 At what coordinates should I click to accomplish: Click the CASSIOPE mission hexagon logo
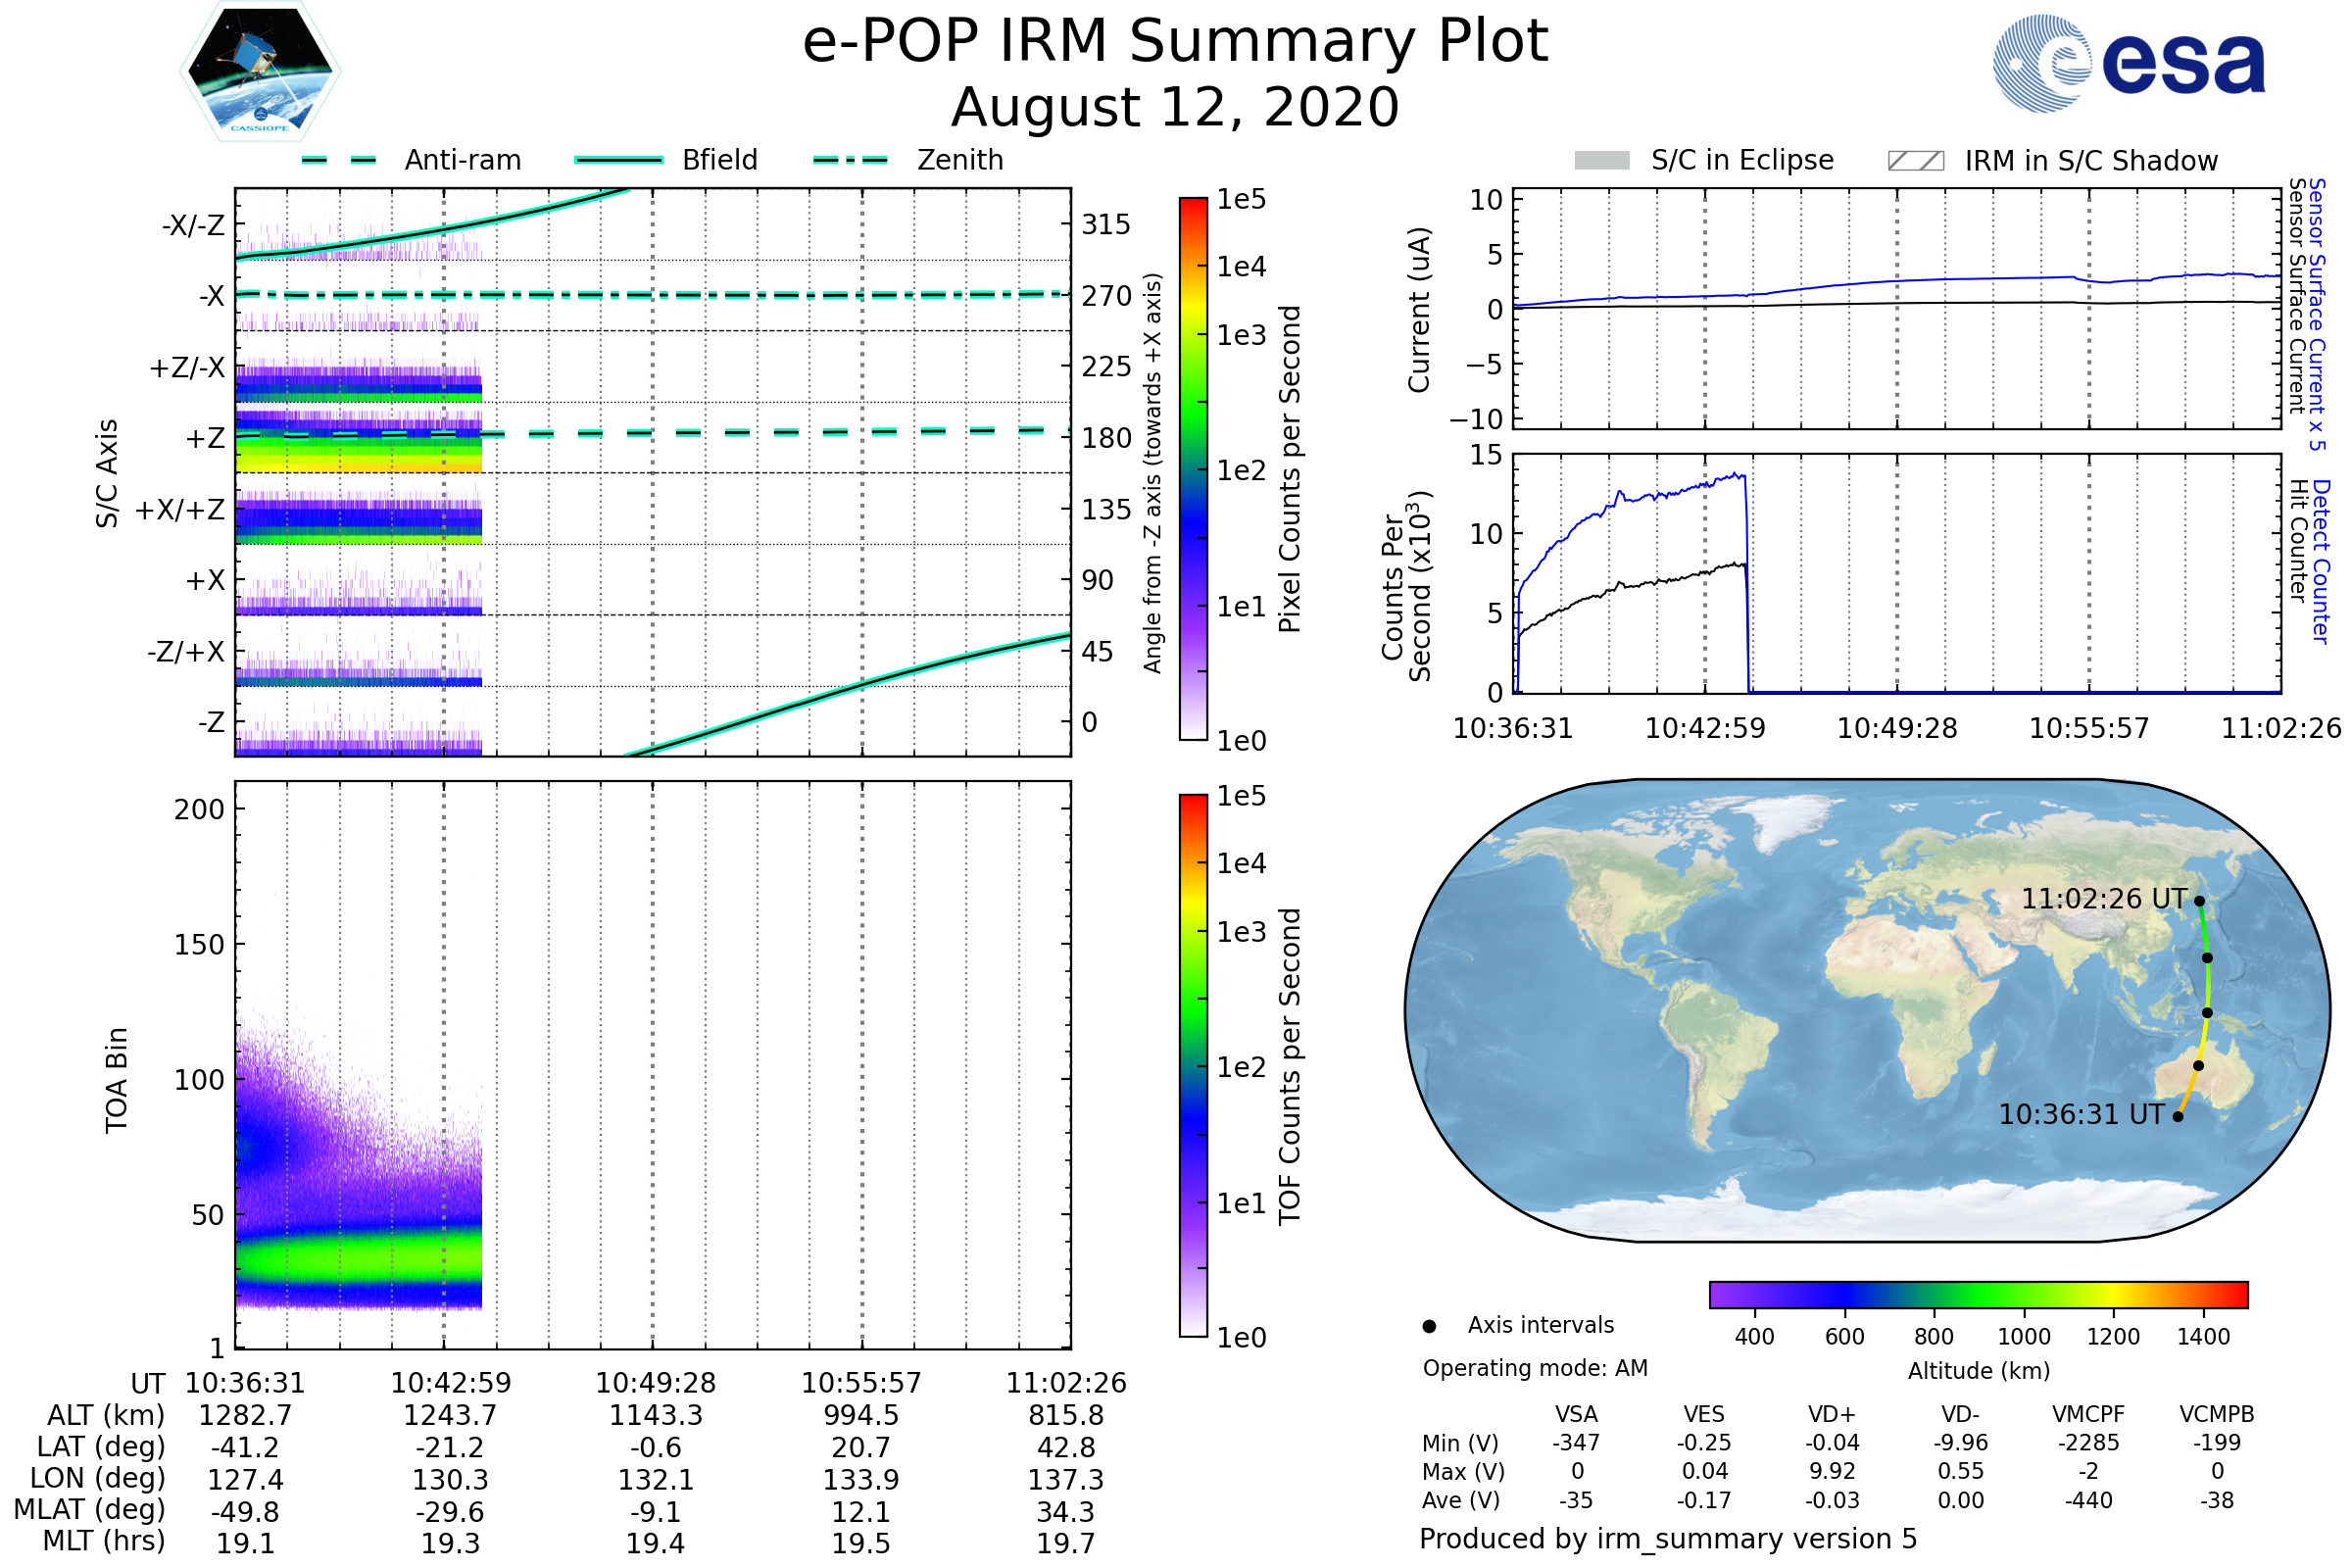click(260, 72)
